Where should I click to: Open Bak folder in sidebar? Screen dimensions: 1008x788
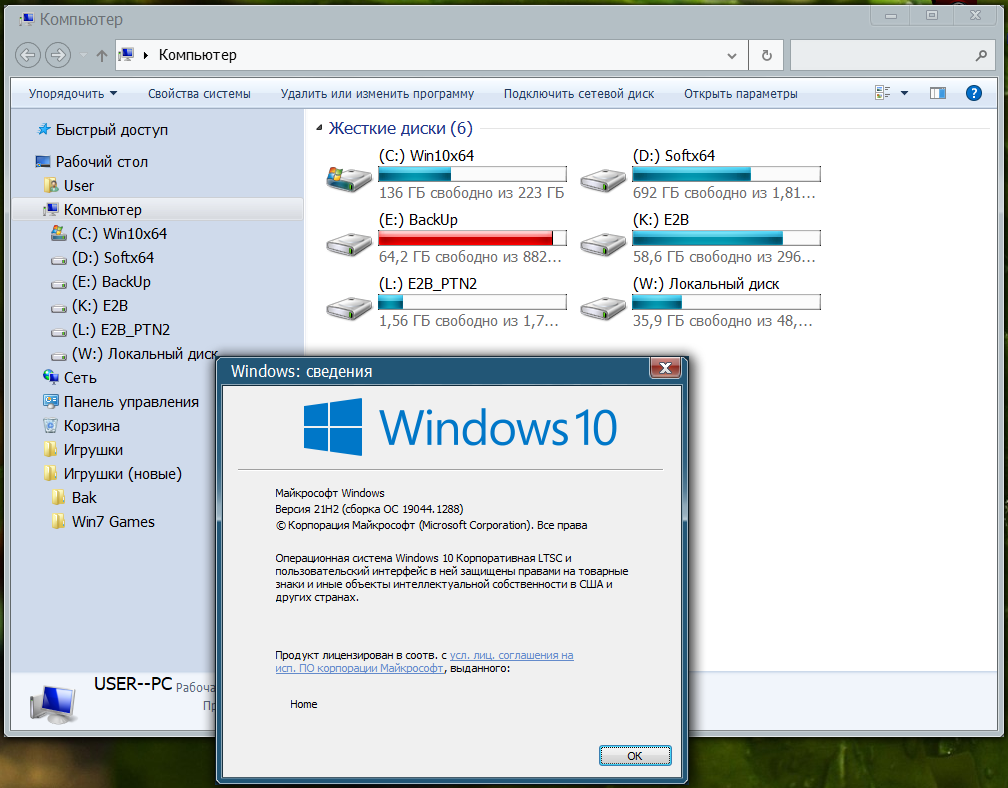point(84,498)
